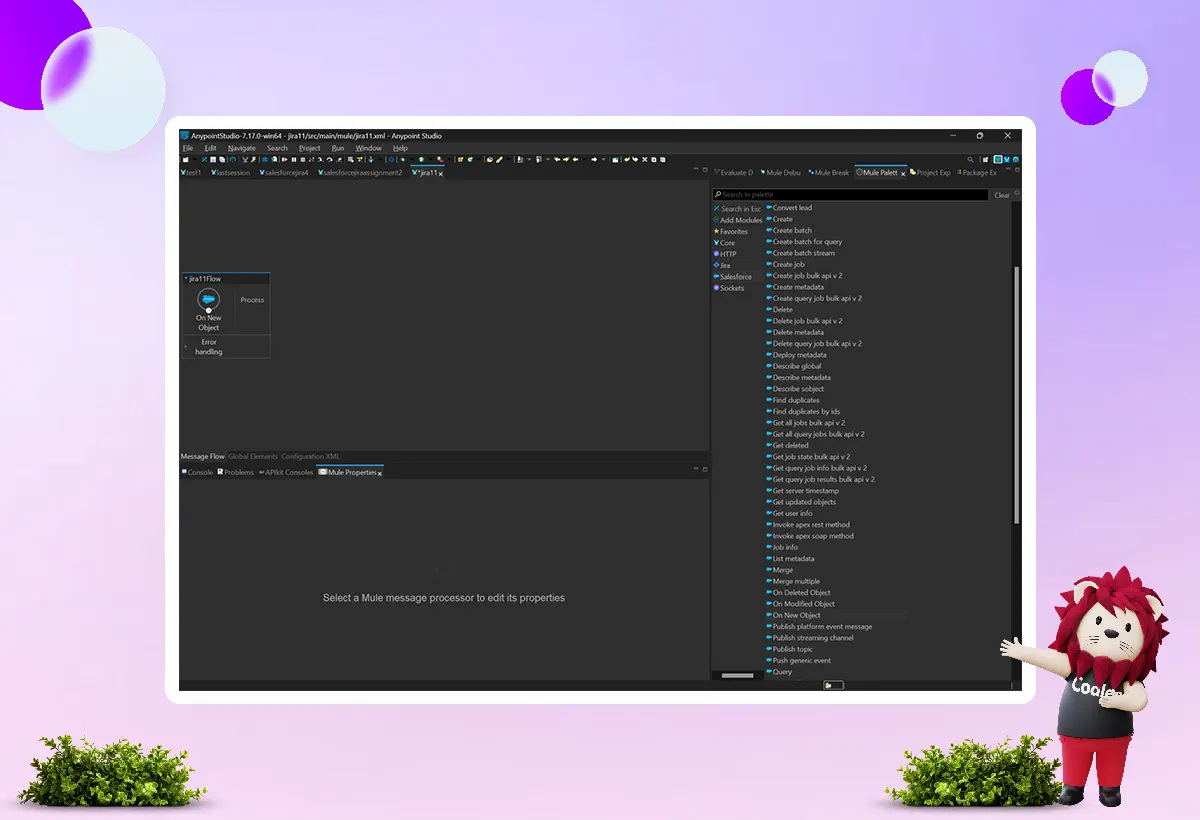Open the Mule Debugger tab

coord(781,173)
